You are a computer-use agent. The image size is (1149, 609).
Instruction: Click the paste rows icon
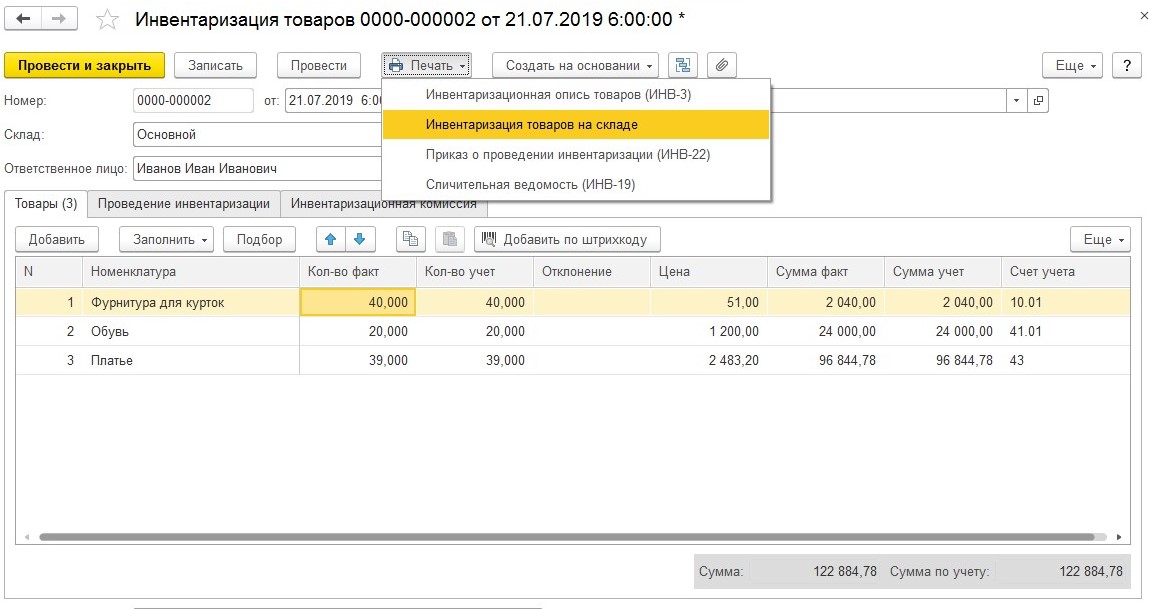coord(450,239)
